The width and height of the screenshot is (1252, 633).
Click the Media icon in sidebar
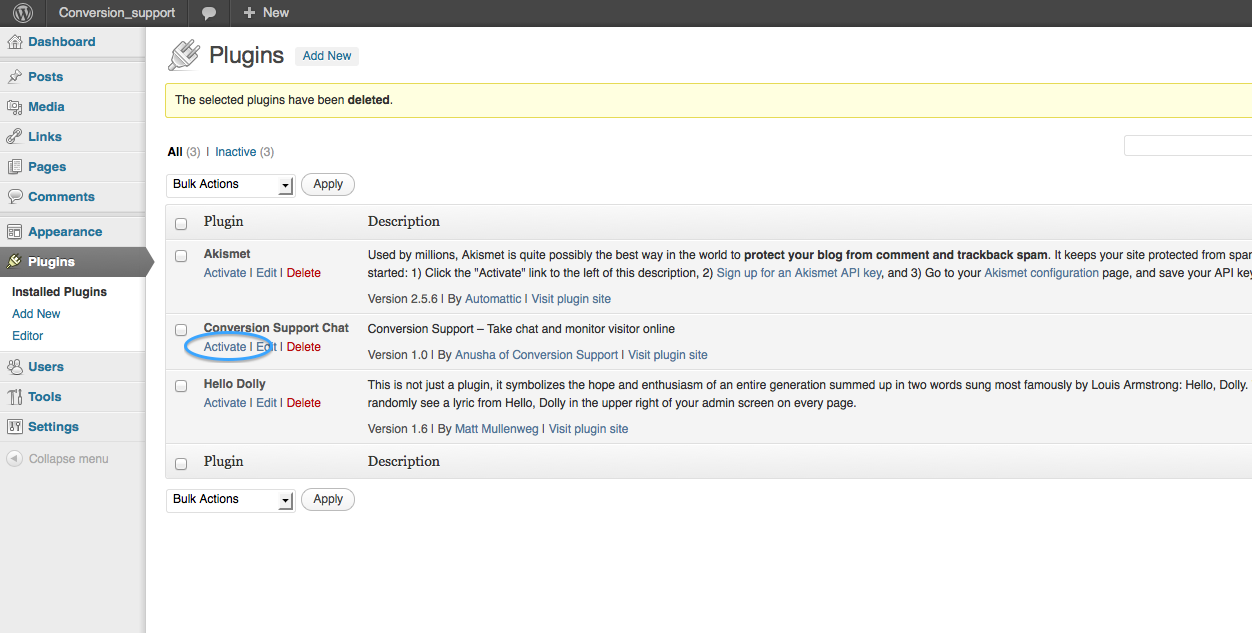coord(15,107)
